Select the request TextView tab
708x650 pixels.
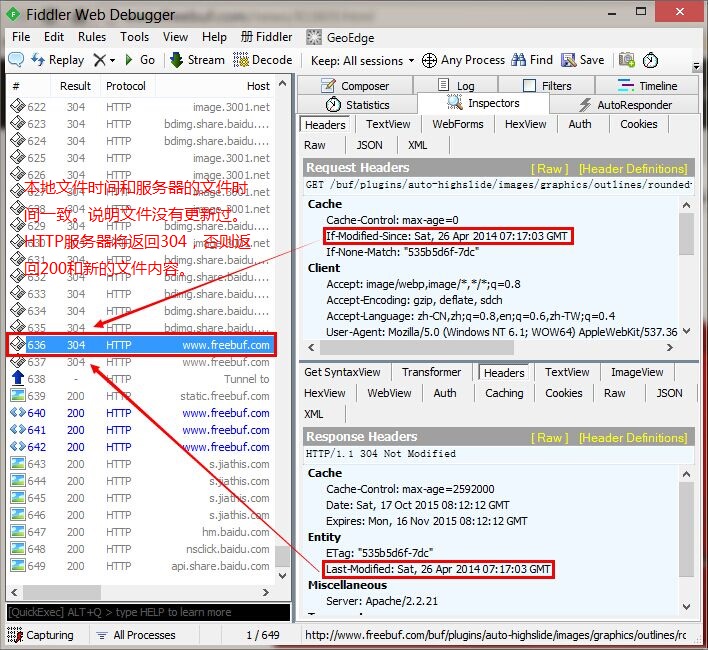388,124
